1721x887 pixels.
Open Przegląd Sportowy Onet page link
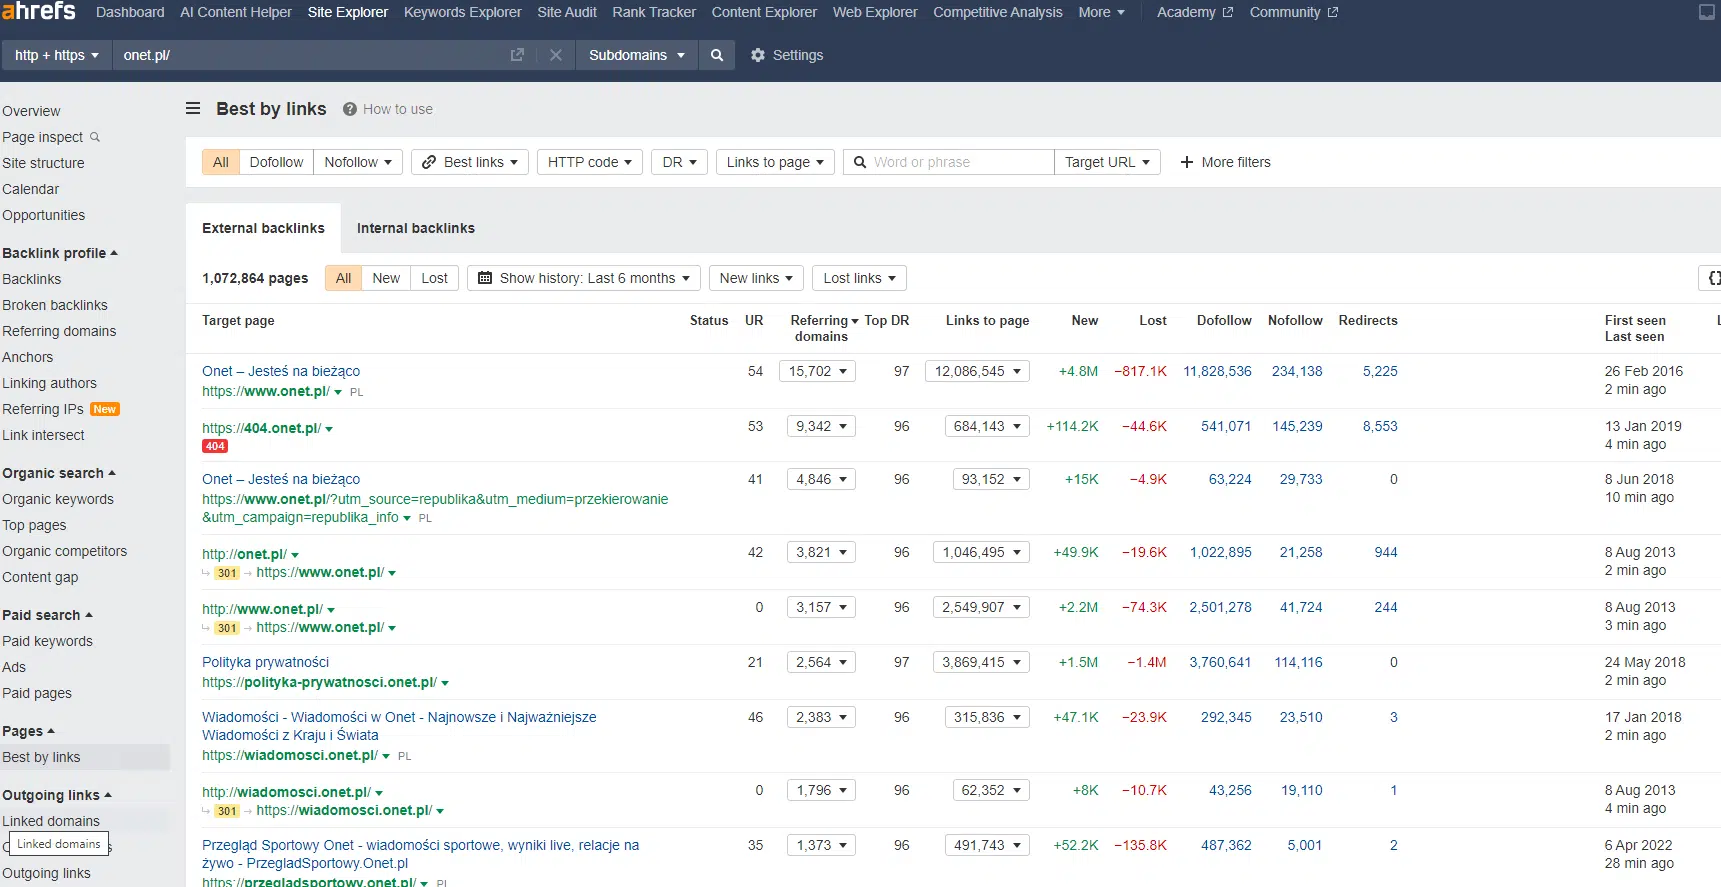(420, 854)
